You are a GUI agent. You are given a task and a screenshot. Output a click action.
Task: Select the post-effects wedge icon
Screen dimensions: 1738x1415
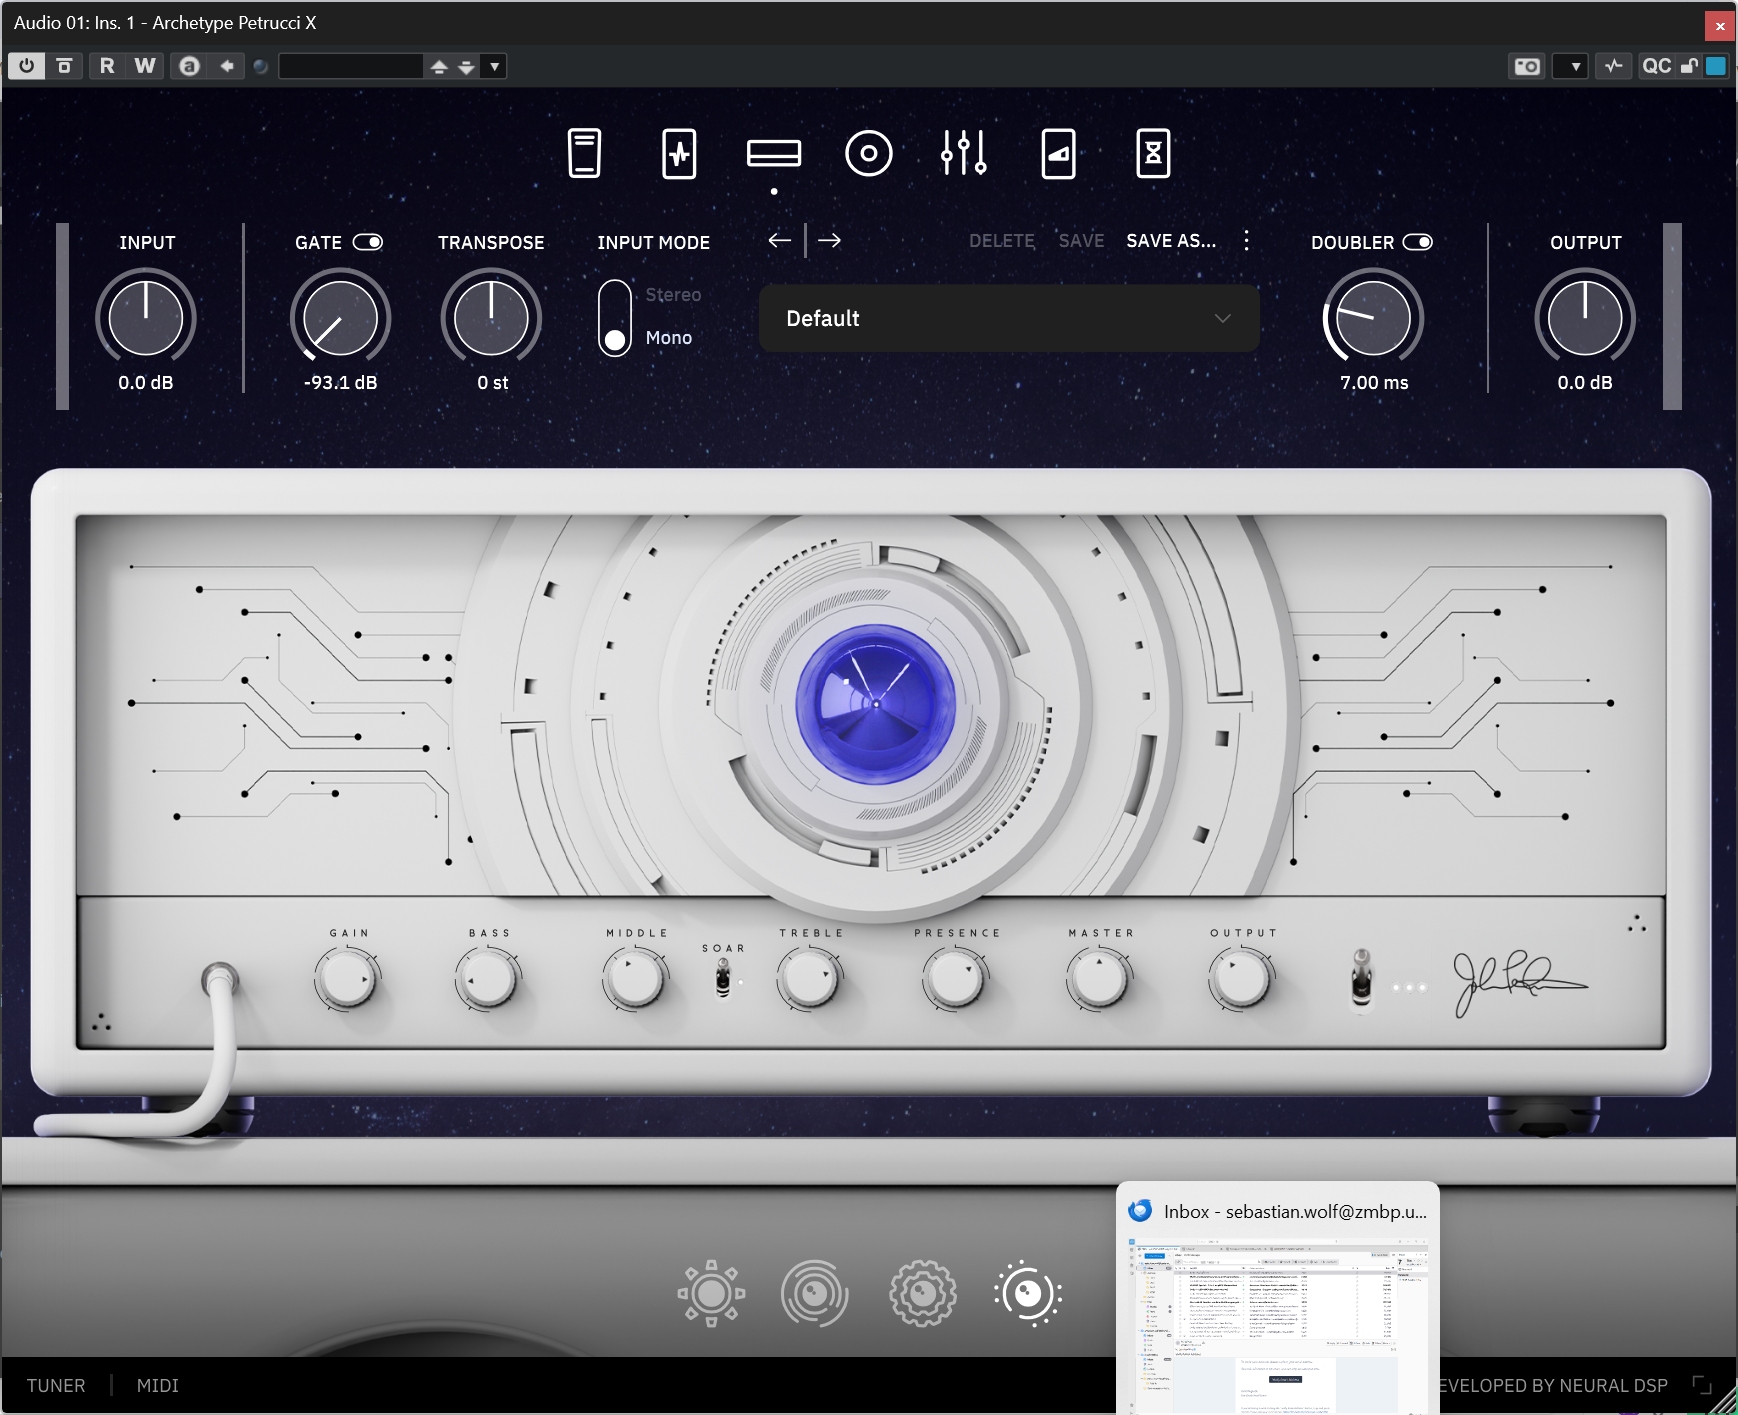point(1058,154)
